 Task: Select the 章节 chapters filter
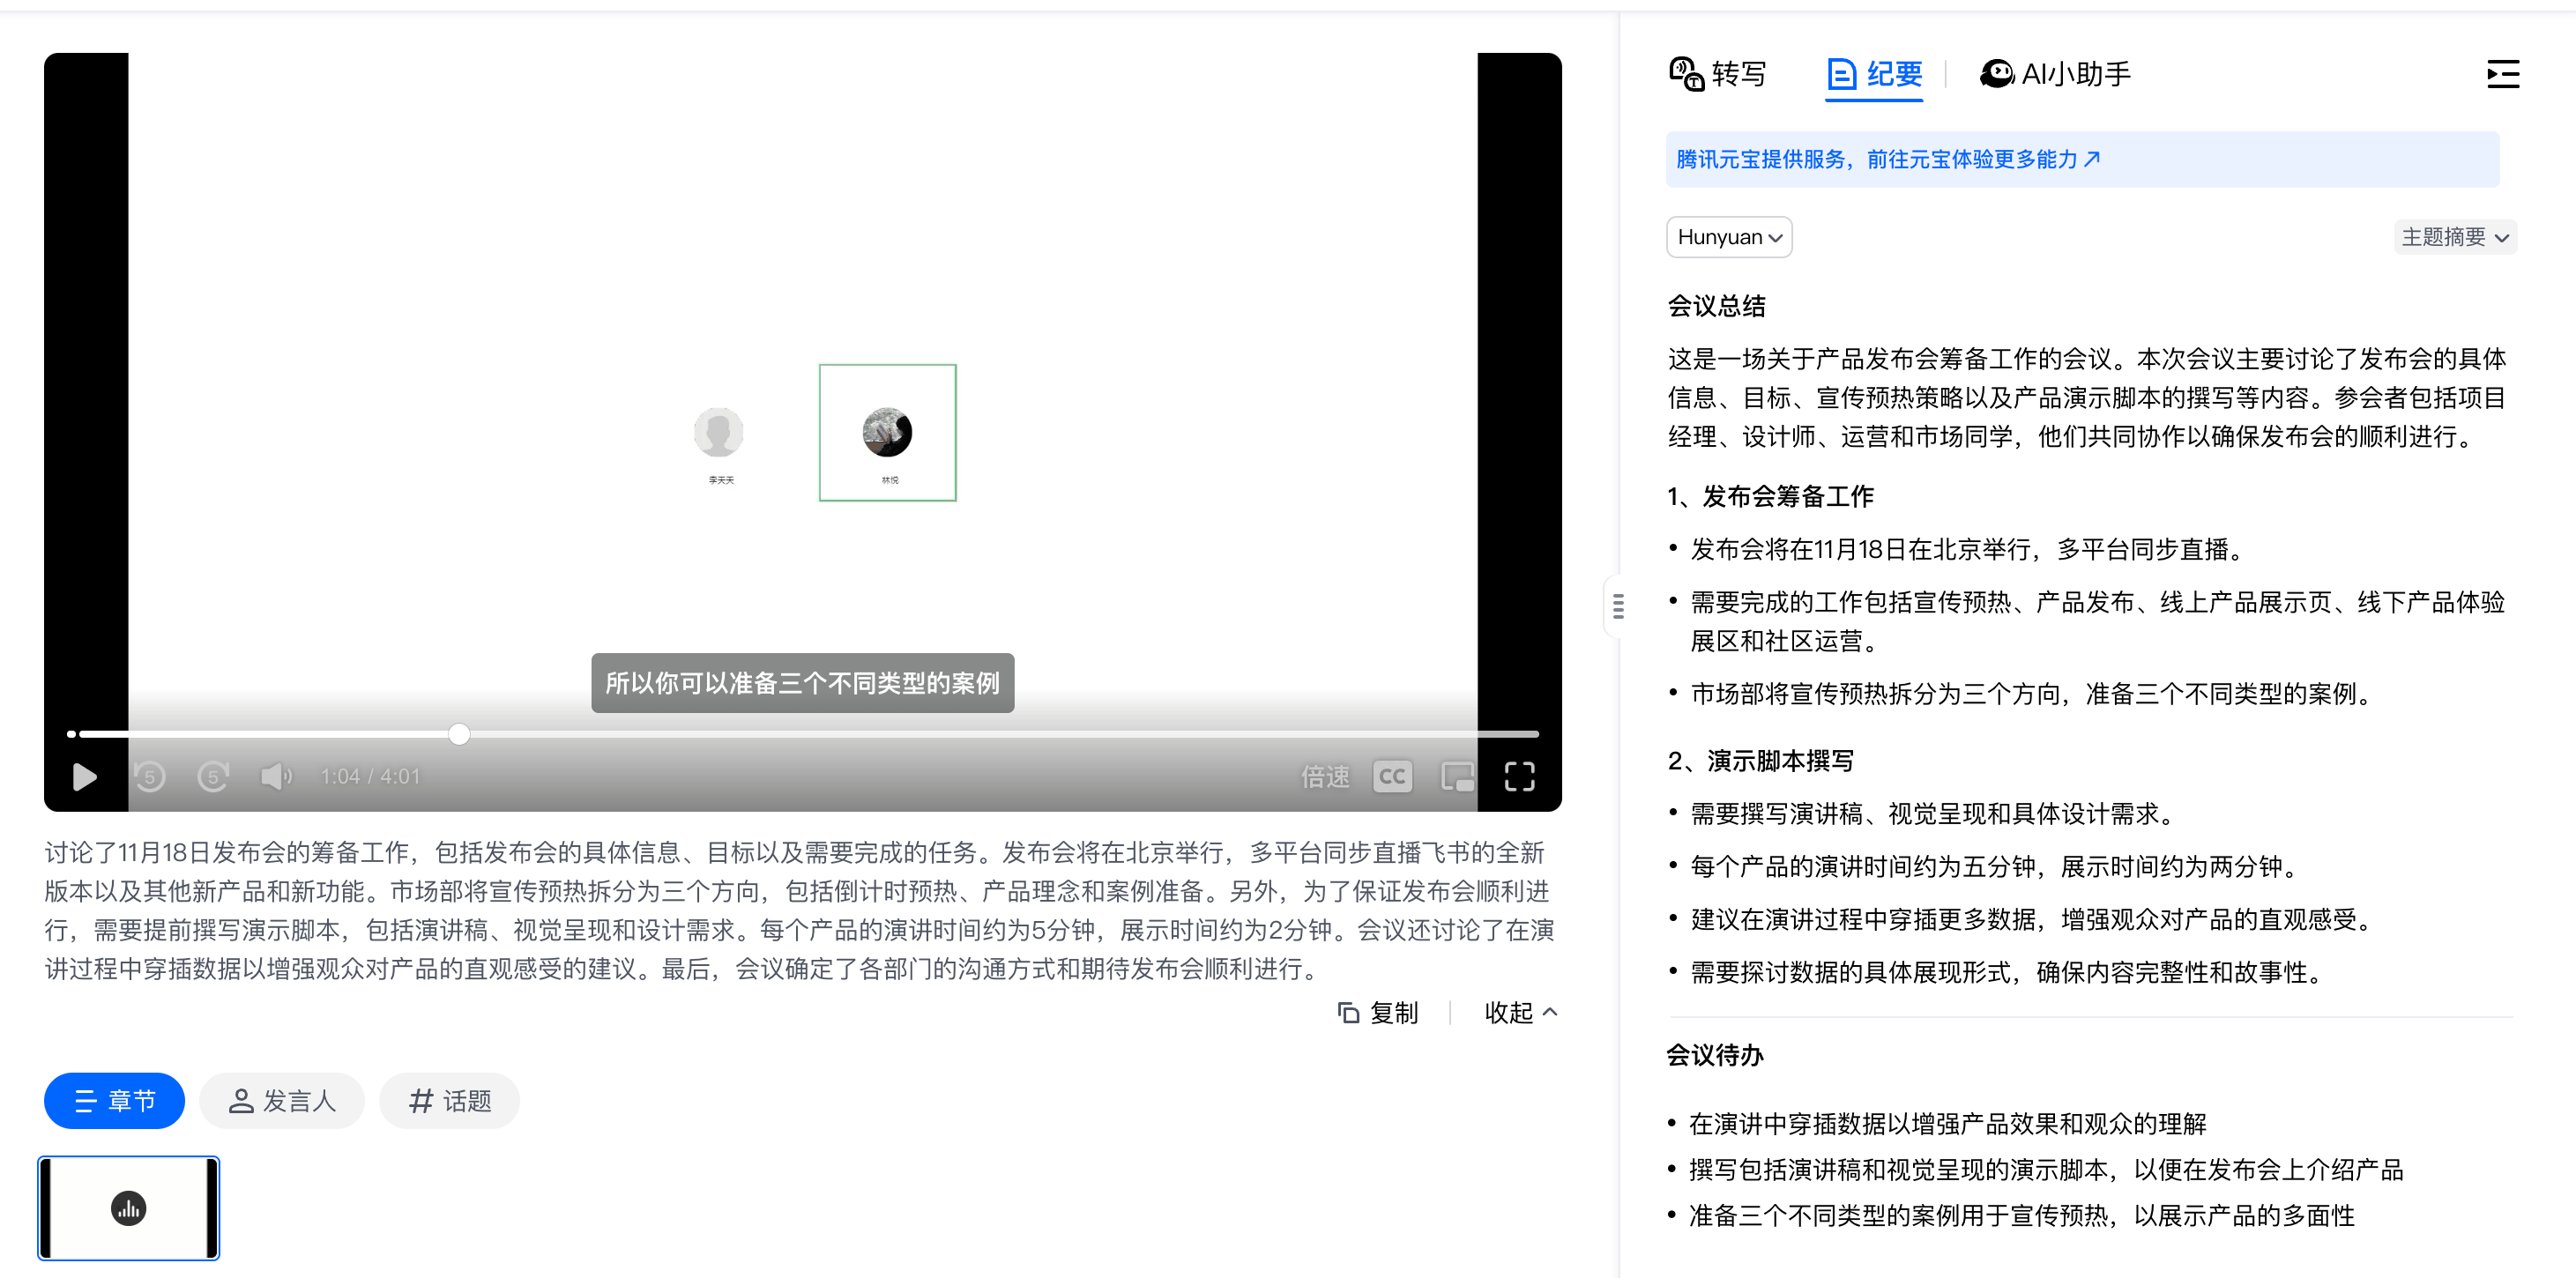coord(114,1100)
